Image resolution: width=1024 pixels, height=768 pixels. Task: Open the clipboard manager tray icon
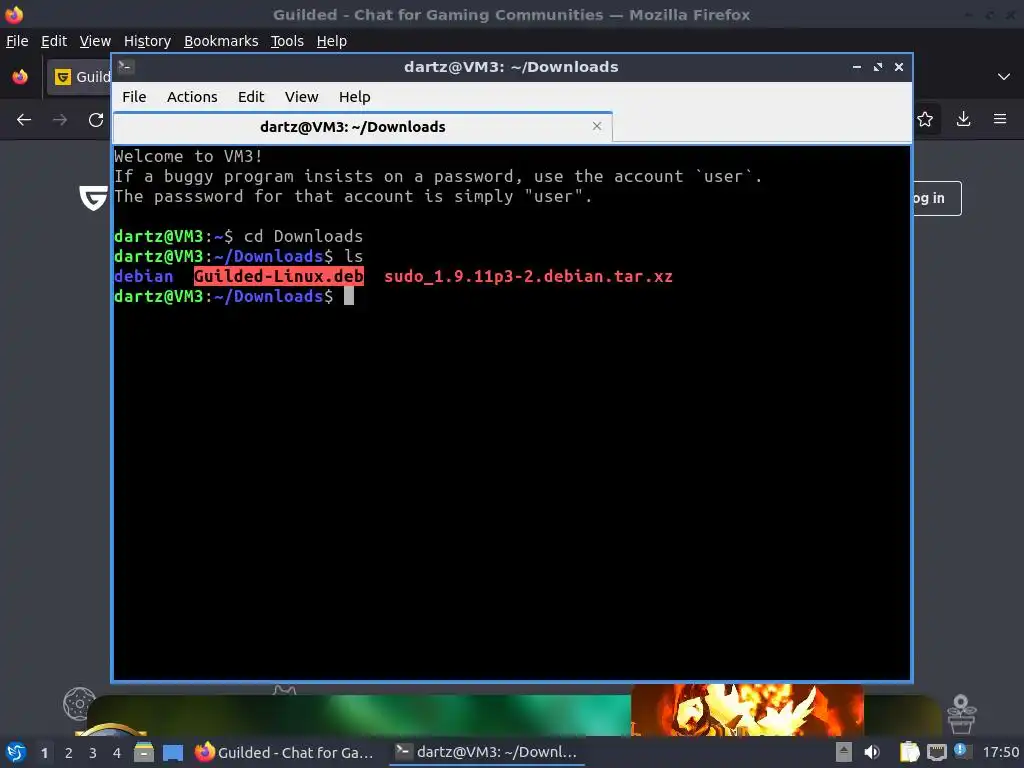pyautogui.click(x=909, y=752)
